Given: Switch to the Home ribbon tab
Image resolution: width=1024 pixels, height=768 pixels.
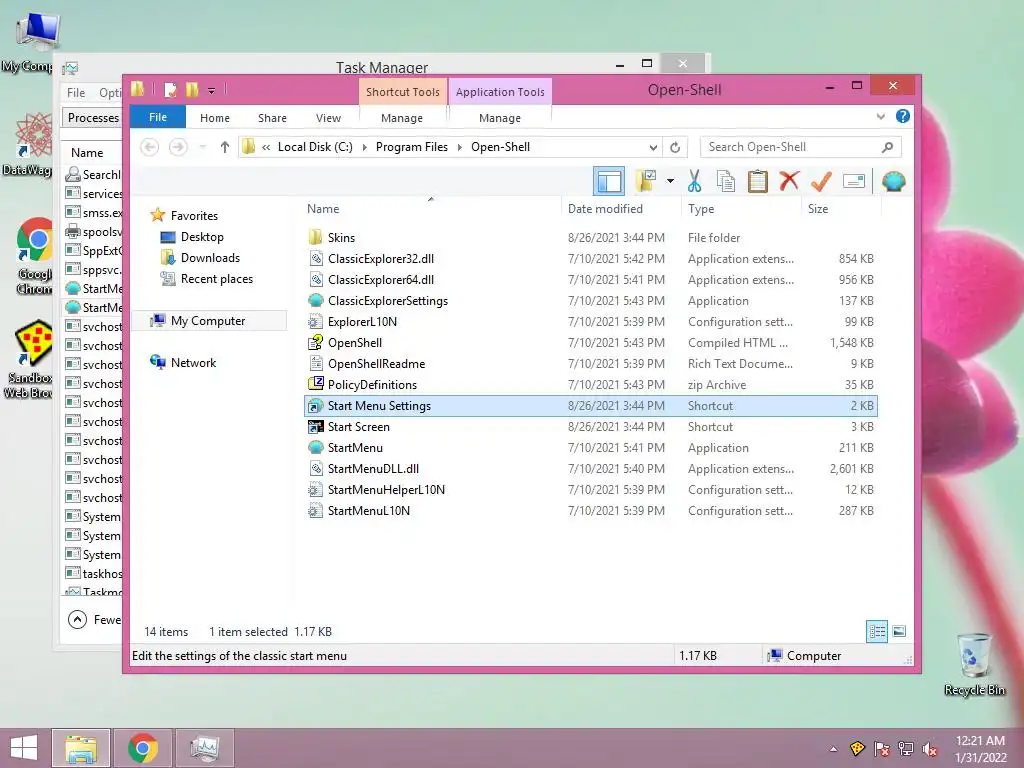Looking at the screenshot, I should click(x=215, y=118).
